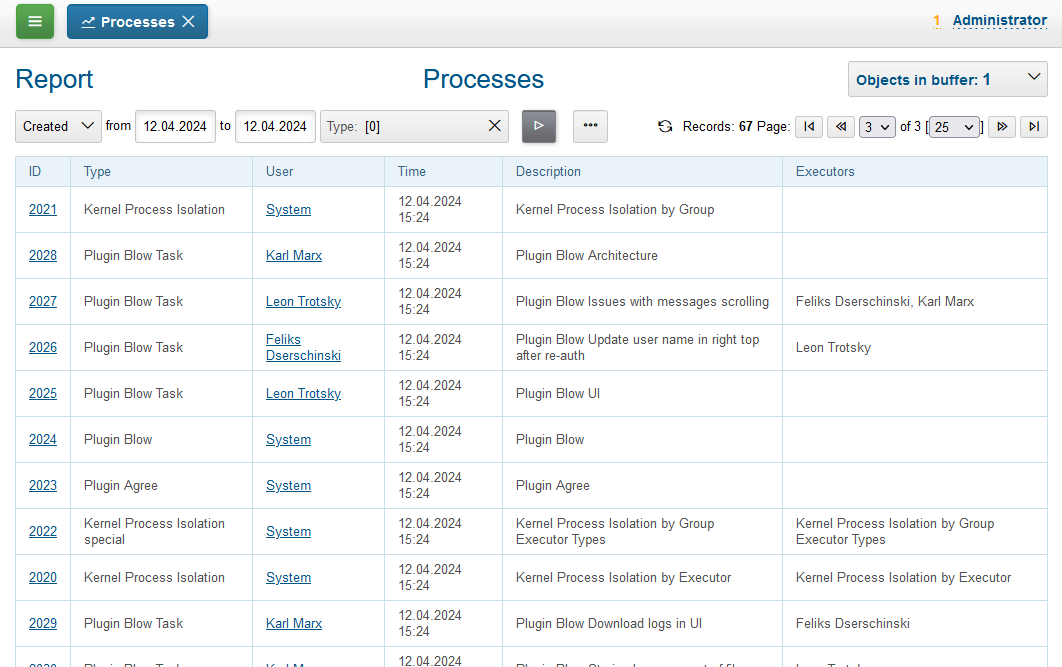Clear the Type filter with the X

(x=495, y=126)
